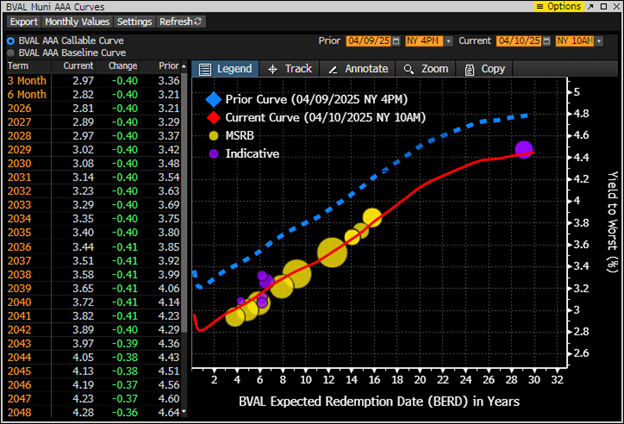Expand the Current NY 10AM time dropdown

click(599, 41)
